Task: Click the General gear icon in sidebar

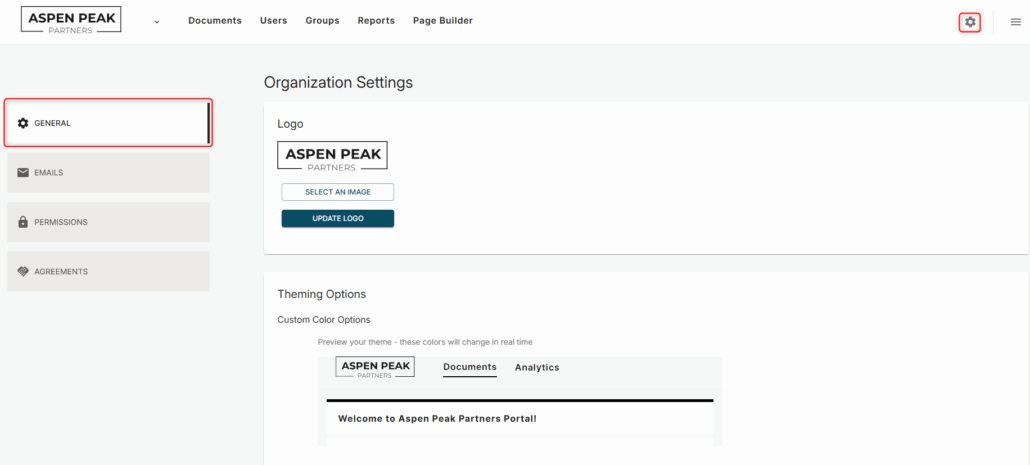Action: click(23, 123)
